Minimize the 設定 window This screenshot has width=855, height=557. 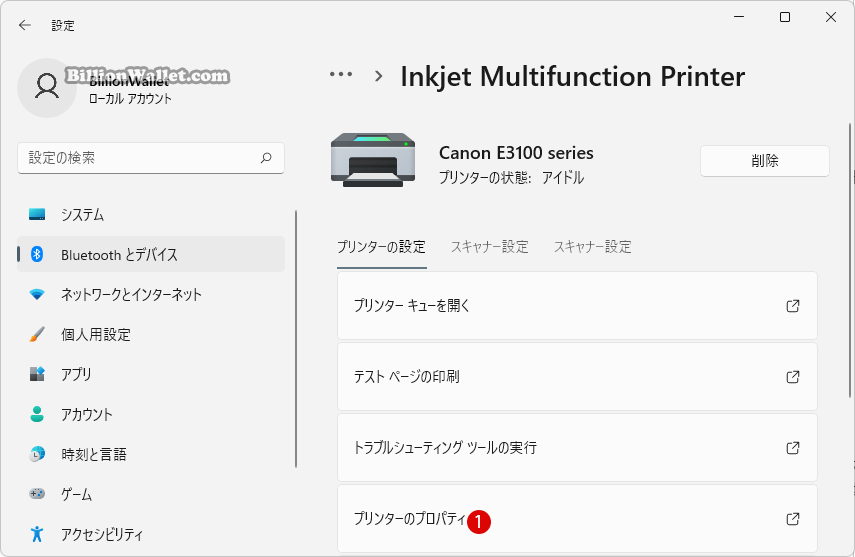739,17
